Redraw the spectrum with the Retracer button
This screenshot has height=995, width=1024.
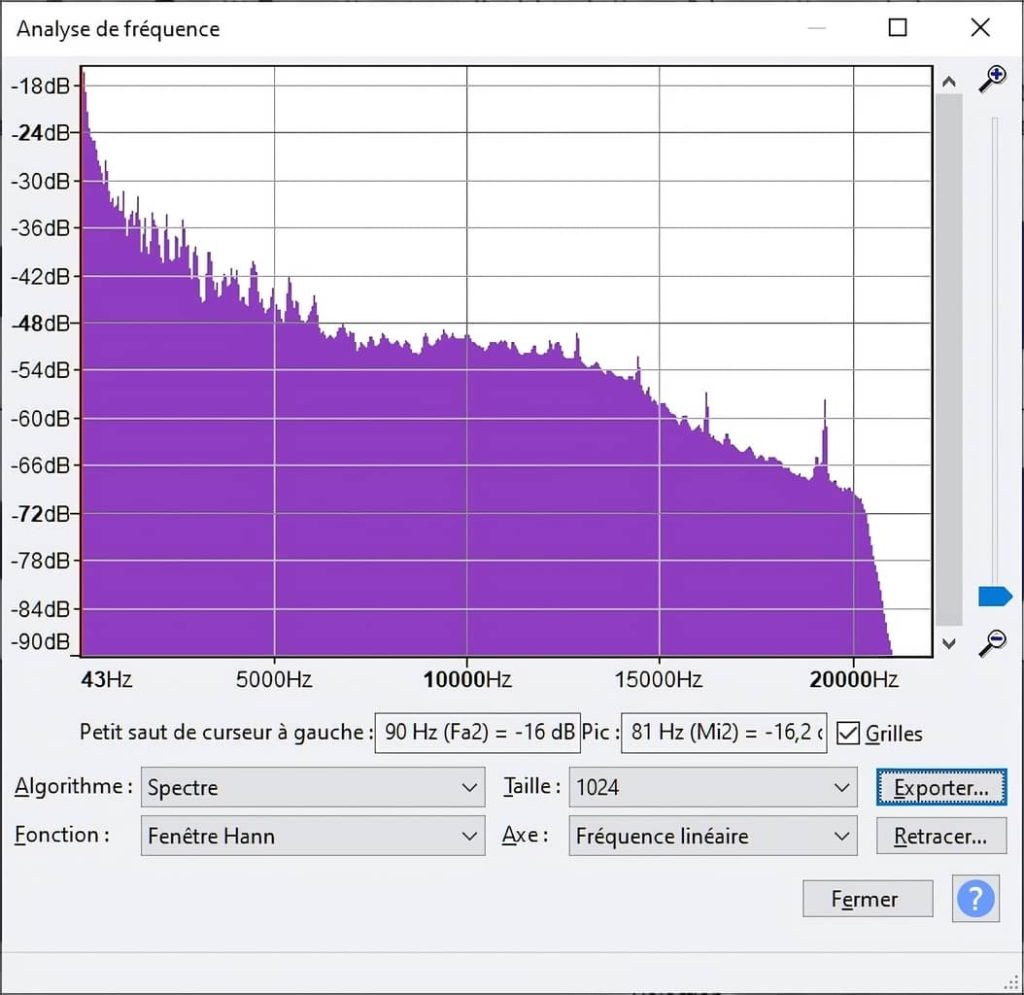click(x=940, y=836)
